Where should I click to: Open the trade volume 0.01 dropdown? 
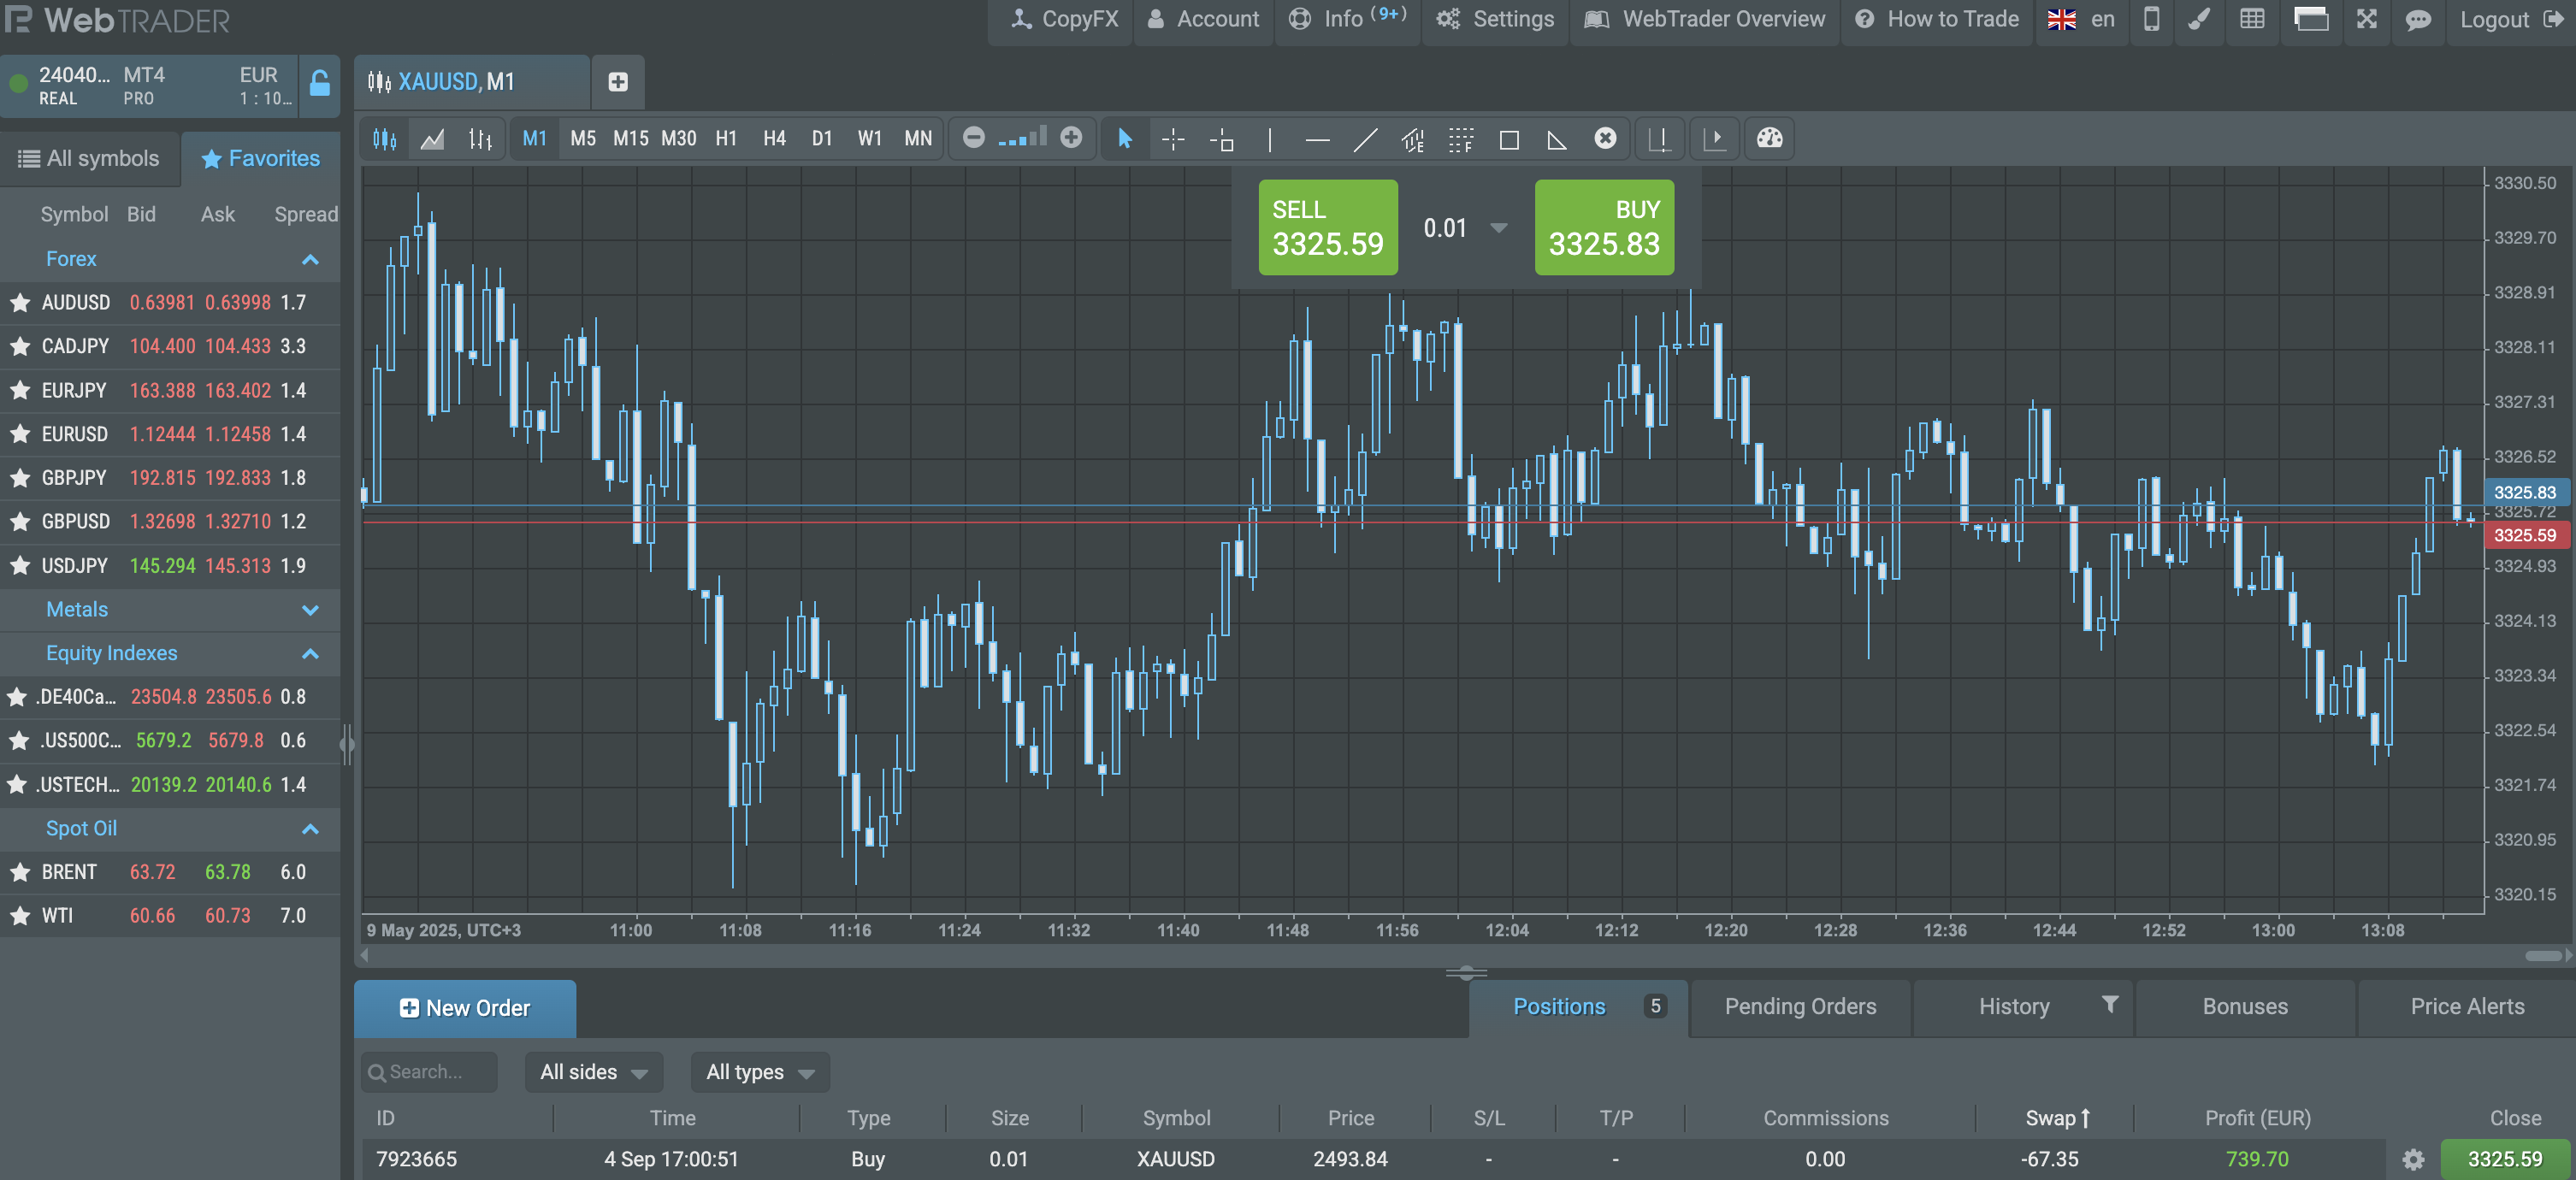click(x=1498, y=228)
